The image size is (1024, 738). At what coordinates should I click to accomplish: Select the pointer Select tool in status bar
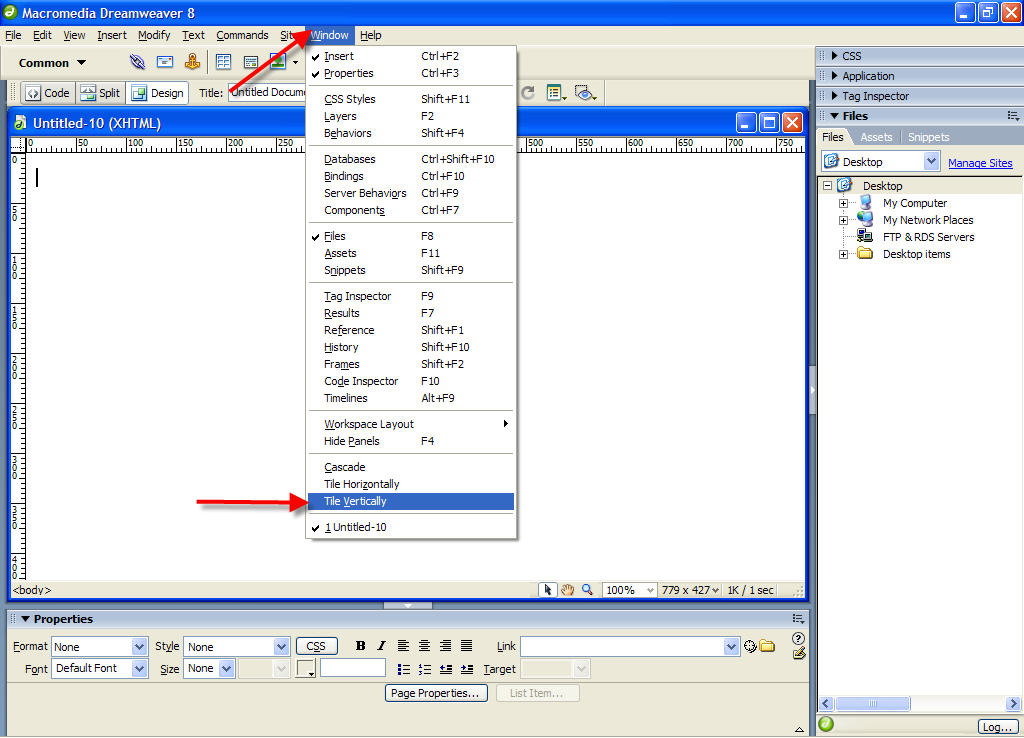point(547,590)
